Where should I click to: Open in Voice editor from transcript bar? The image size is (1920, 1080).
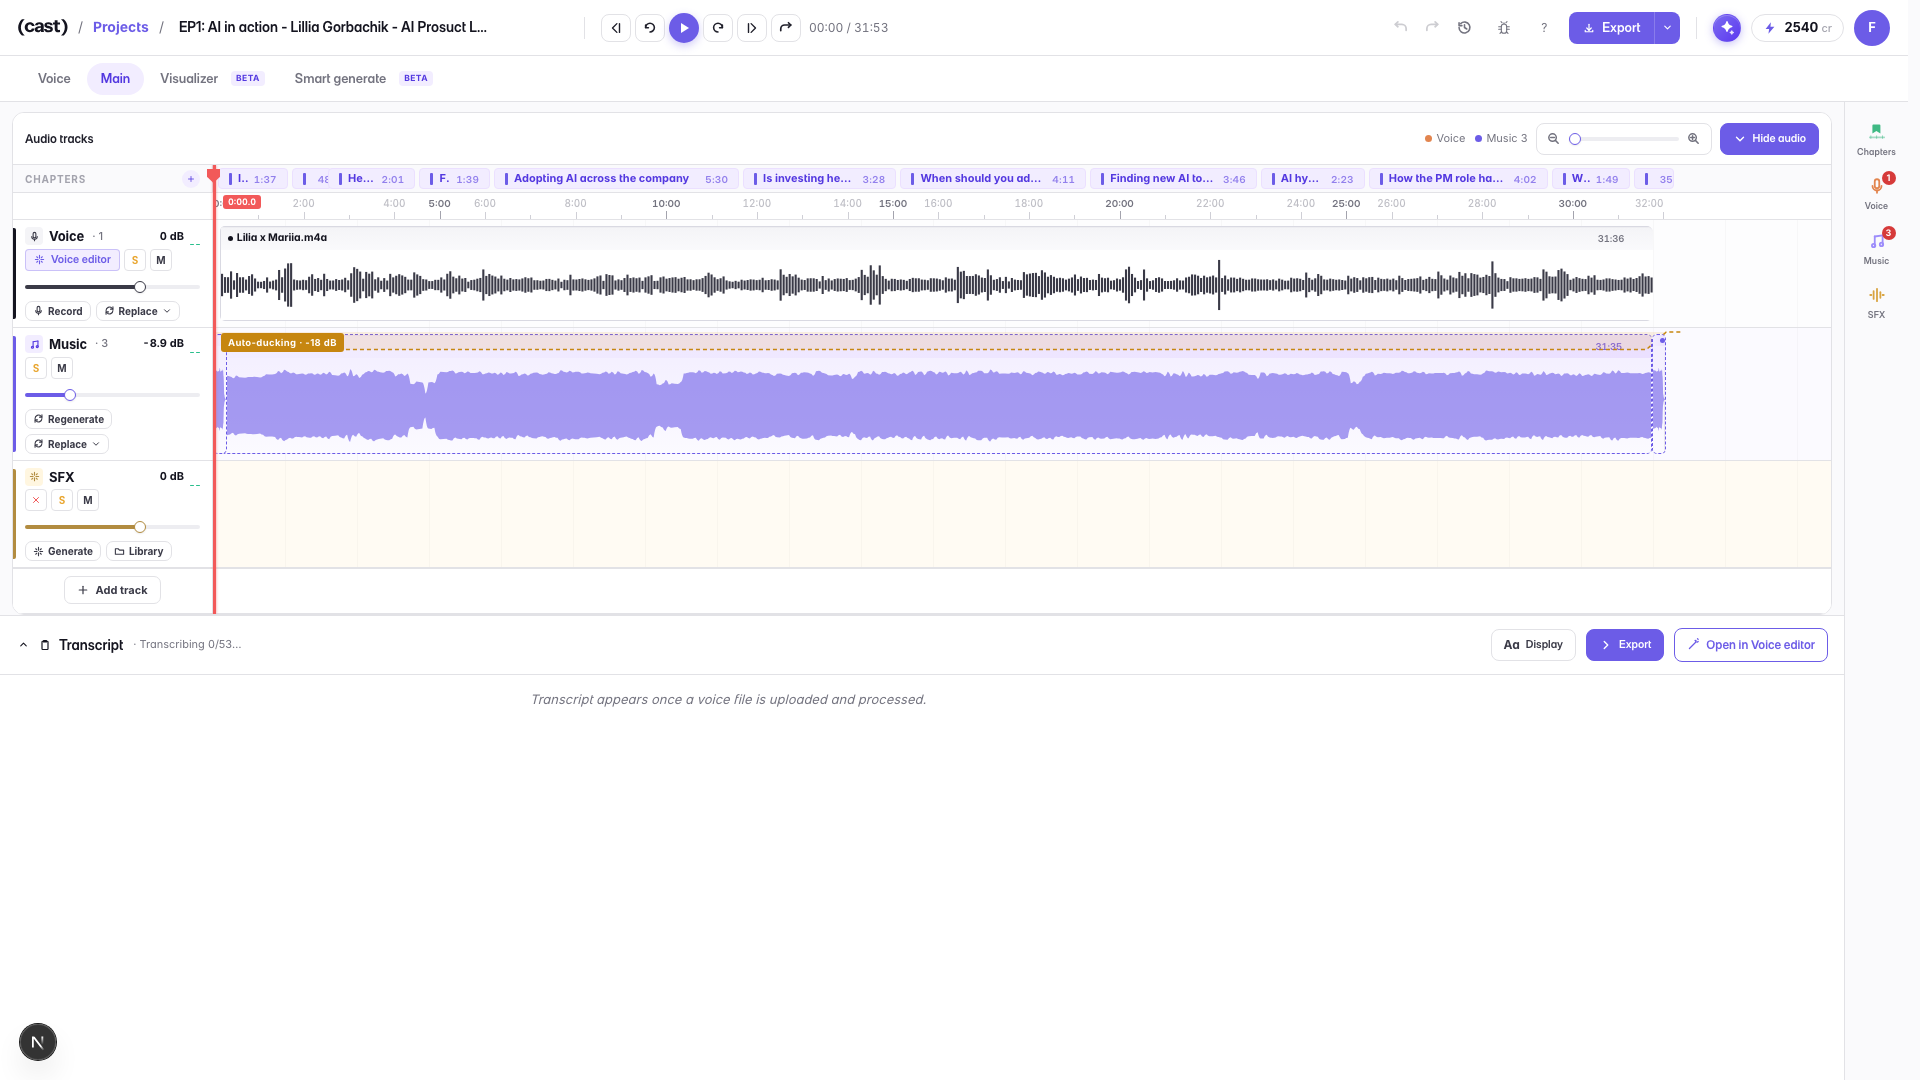click(x=1751, y=645)
